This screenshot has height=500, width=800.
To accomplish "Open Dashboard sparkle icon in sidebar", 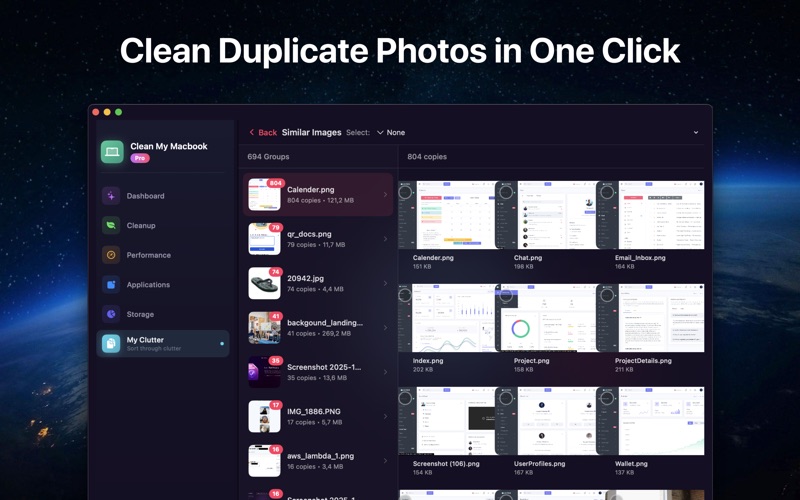I will point(111,196).
